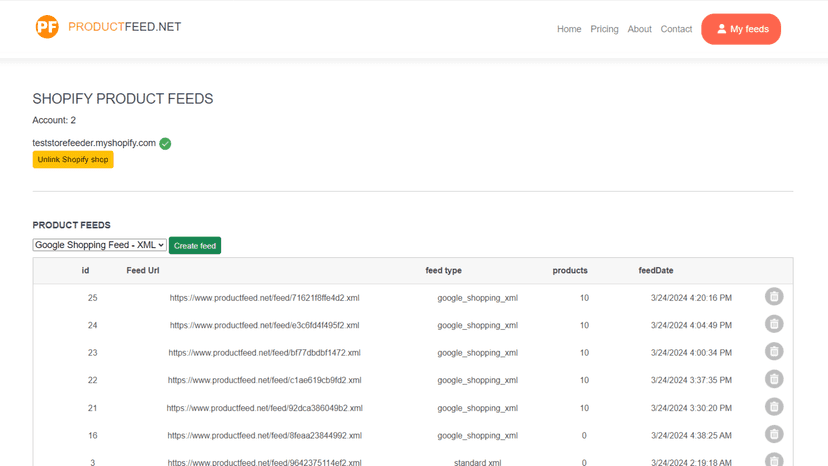Open feed URL ending c1ae619cb9fd2.xml
Screen dimensions: 828x466
click(x=265, y=380)
